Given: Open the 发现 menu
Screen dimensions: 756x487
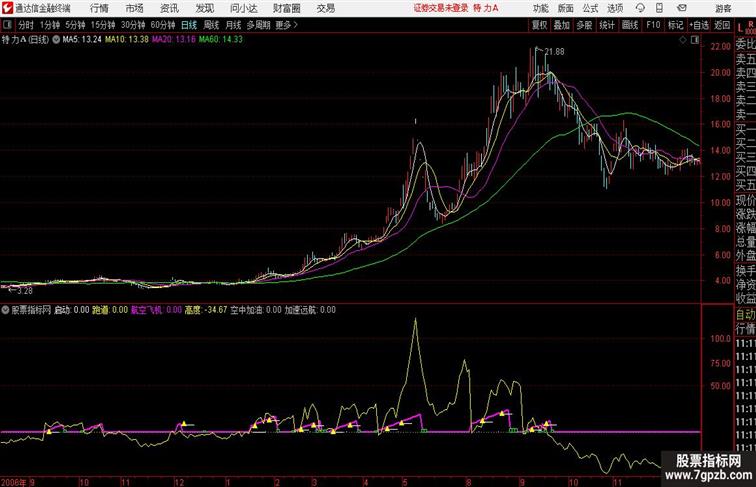Looking at the screenshot, I should 204,8.
